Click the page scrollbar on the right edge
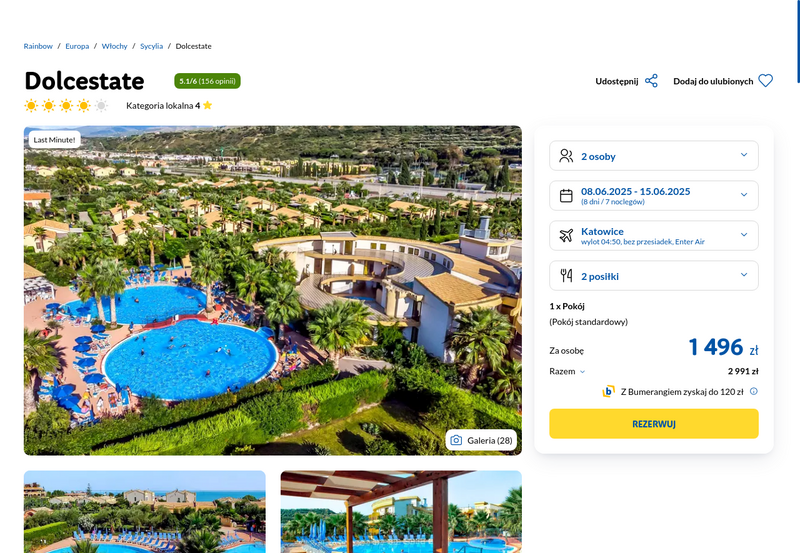 click(x=798, y=41)
